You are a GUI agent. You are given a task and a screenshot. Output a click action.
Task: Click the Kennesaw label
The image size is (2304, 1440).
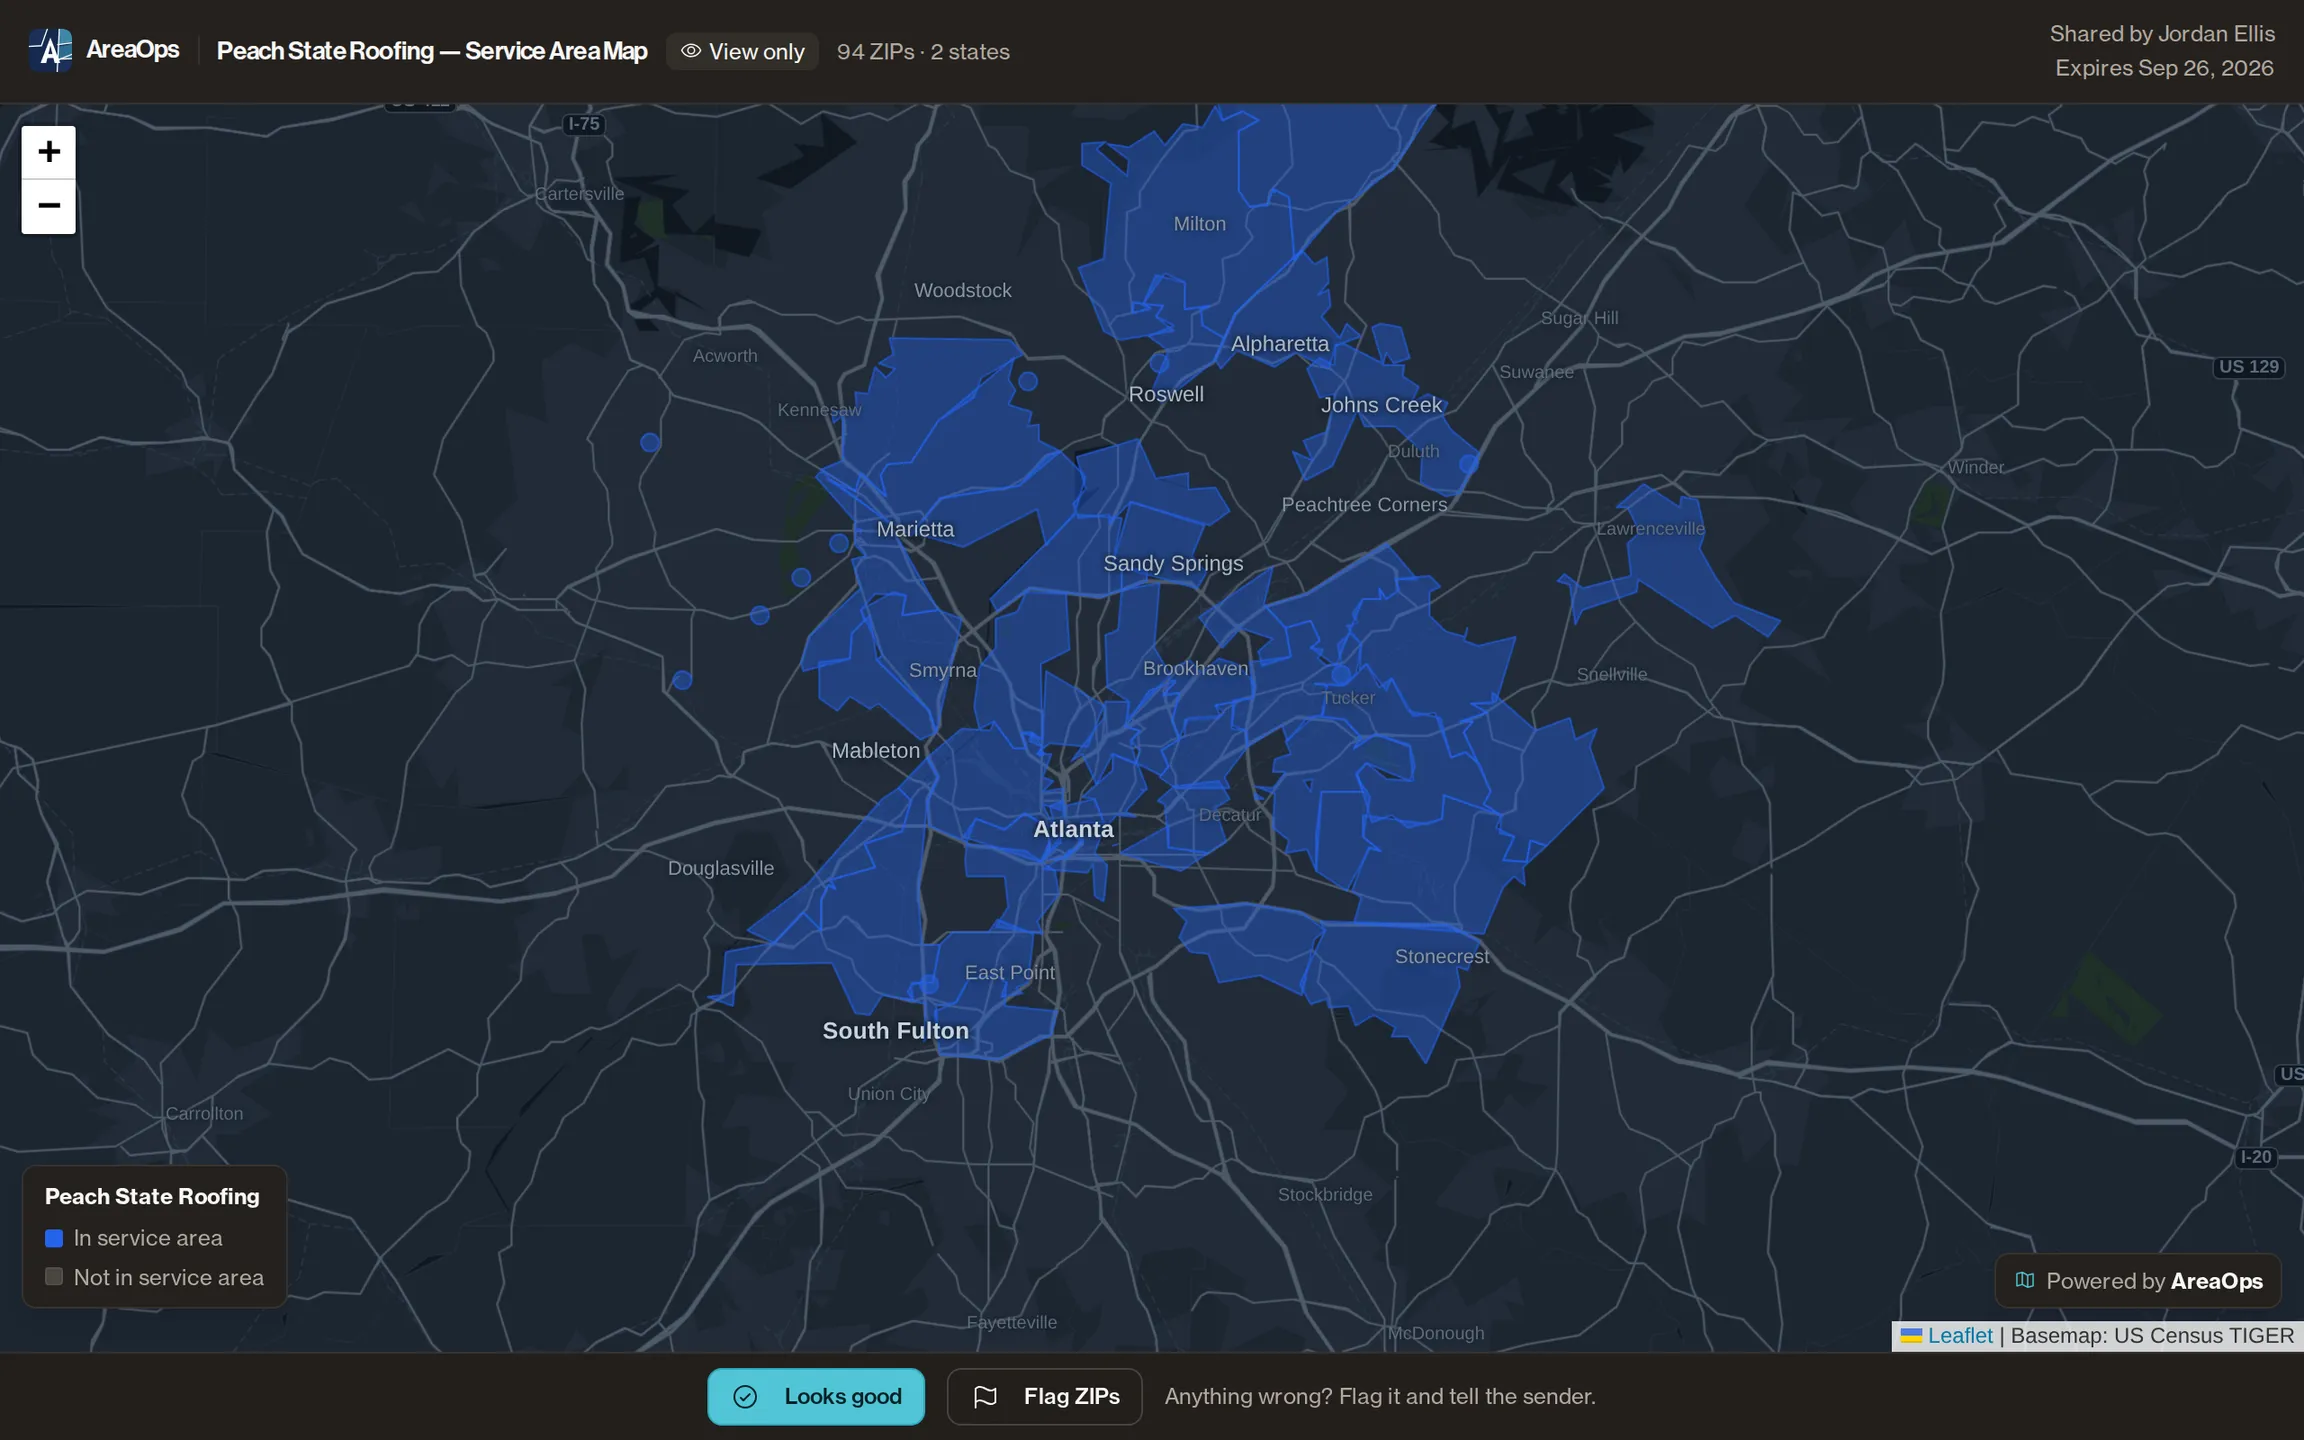coord(819,410)
